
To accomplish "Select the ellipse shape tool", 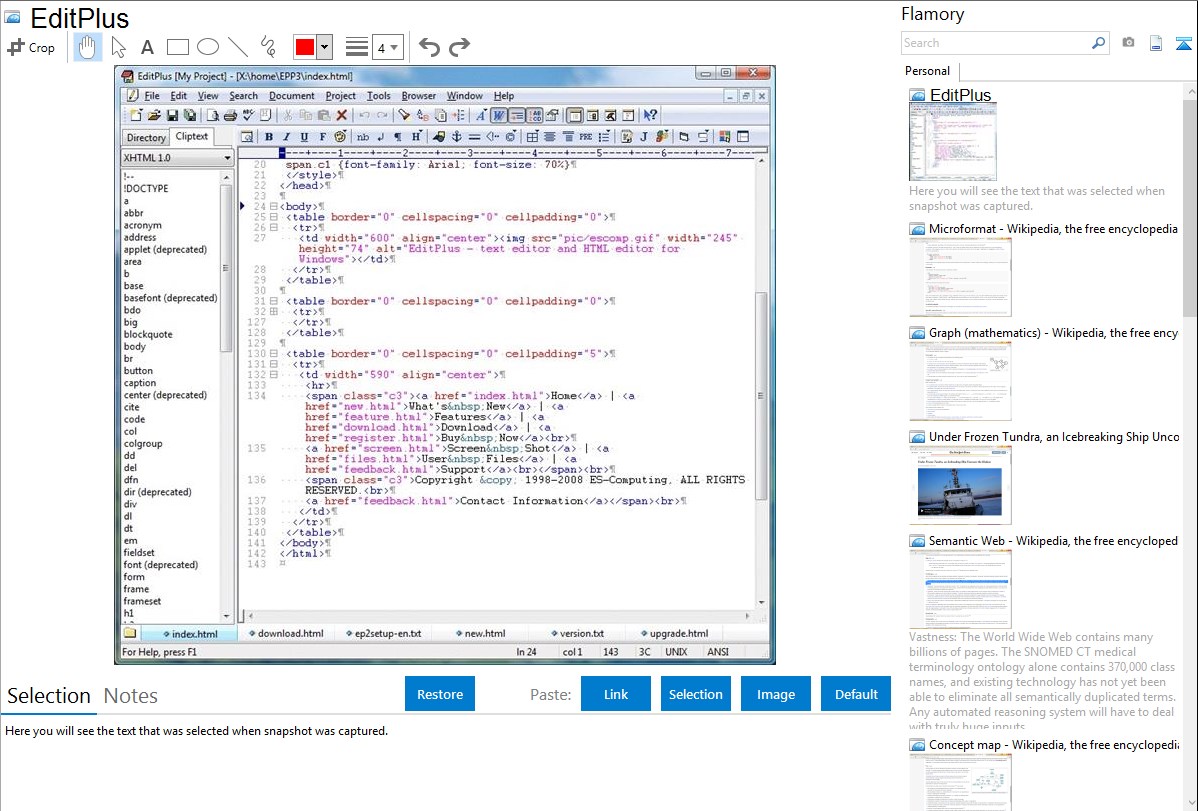I will pyautogui.click(x=208, y=47).
